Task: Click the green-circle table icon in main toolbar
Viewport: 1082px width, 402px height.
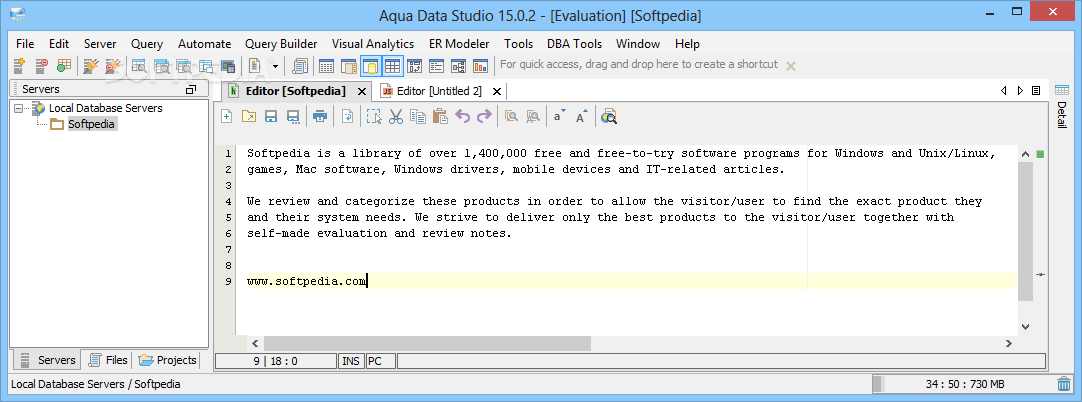Action: (x=64, y=66)
